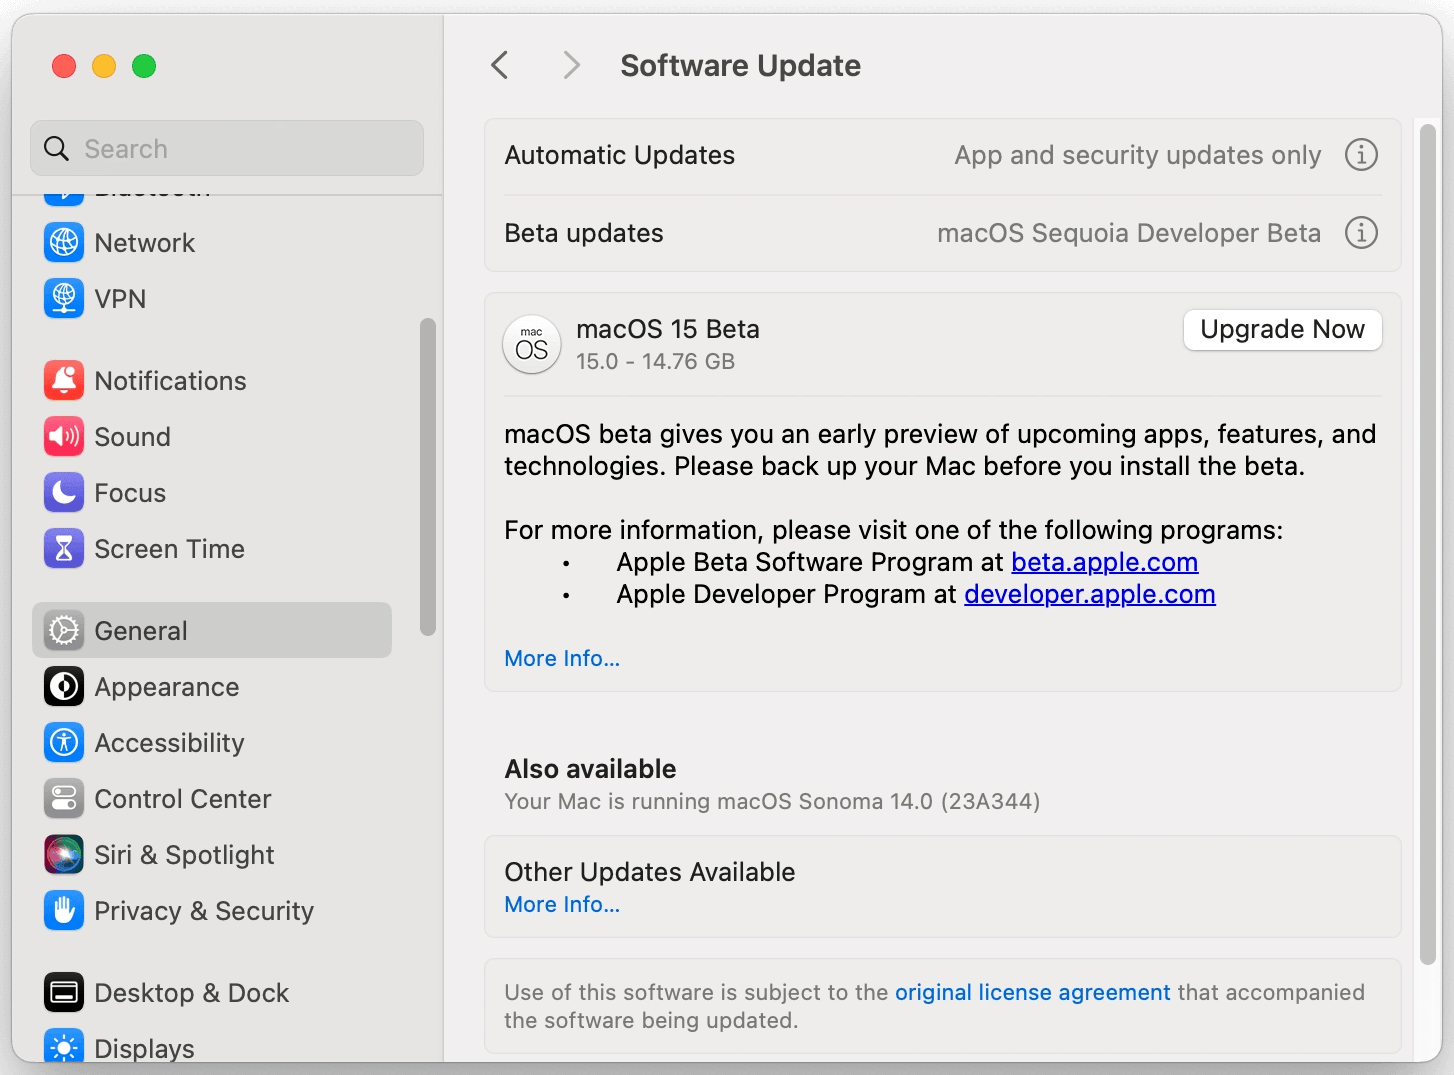Click the 'Other Updates Available' label
This screenshot has height=1075, width=1454.
[x=650, y=872]
